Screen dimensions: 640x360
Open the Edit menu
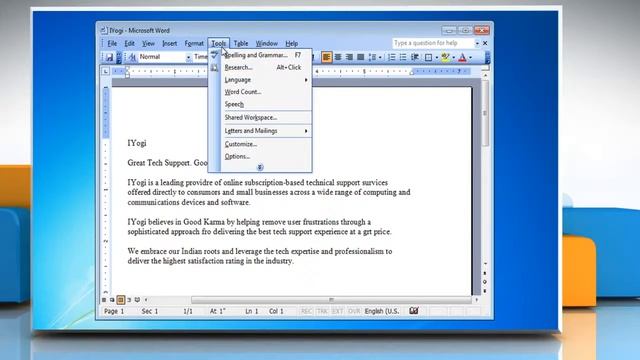point(129,43)
